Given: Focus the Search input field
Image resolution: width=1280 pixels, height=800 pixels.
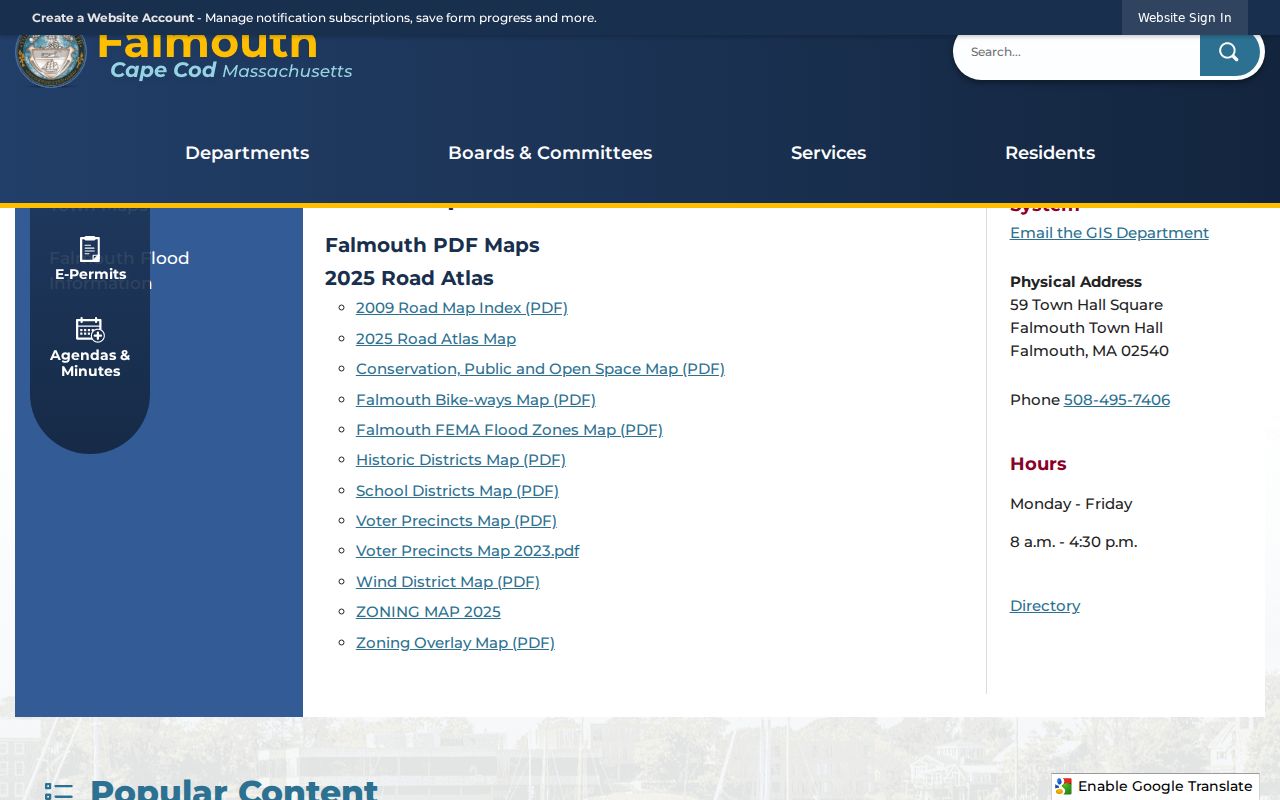Looking at the screenshot, I should 1077,52.
